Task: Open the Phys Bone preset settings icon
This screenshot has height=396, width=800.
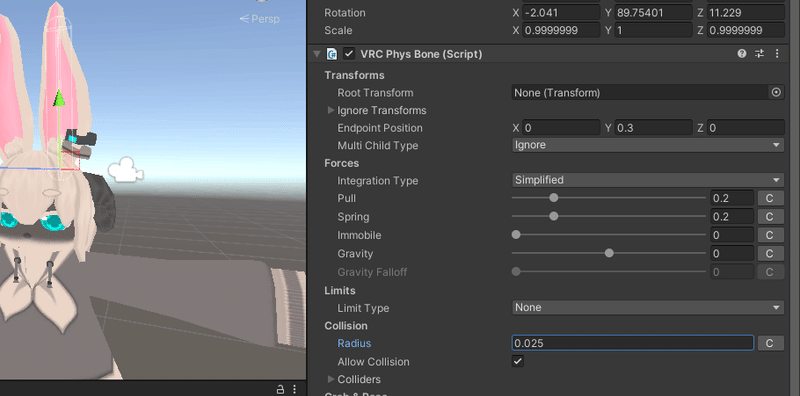Action: pos(760,54)
